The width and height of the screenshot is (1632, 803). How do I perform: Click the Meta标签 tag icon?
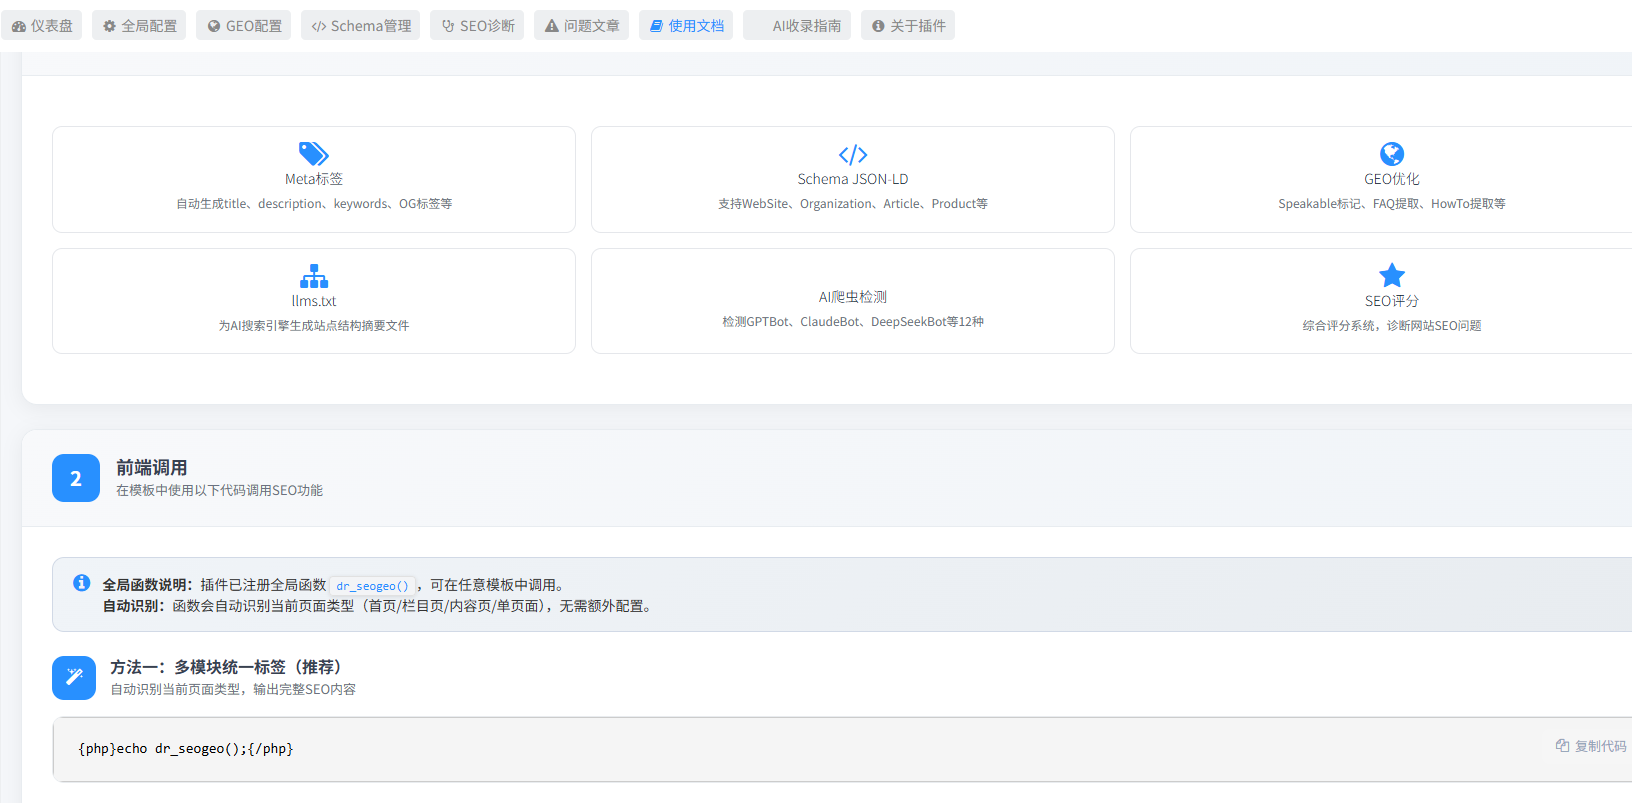point(314,154)
